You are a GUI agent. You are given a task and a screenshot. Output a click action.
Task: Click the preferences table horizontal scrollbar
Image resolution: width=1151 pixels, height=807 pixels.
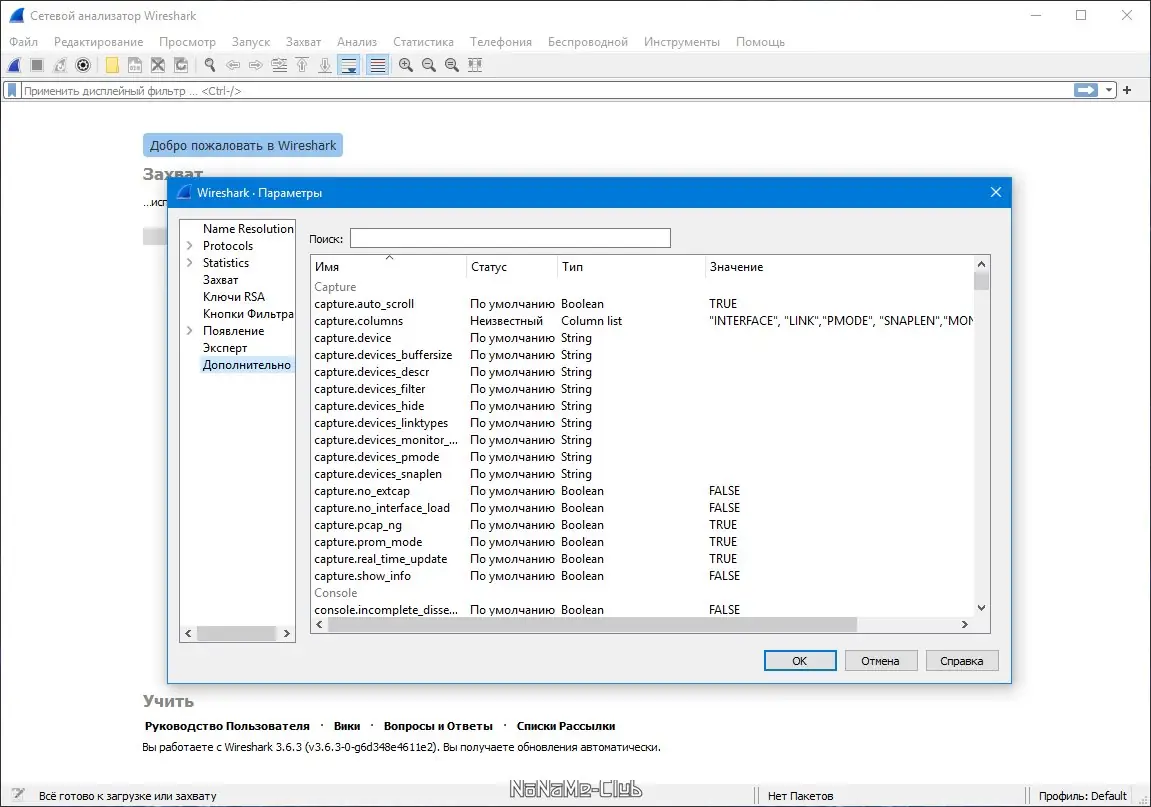(x=592, y=624)
